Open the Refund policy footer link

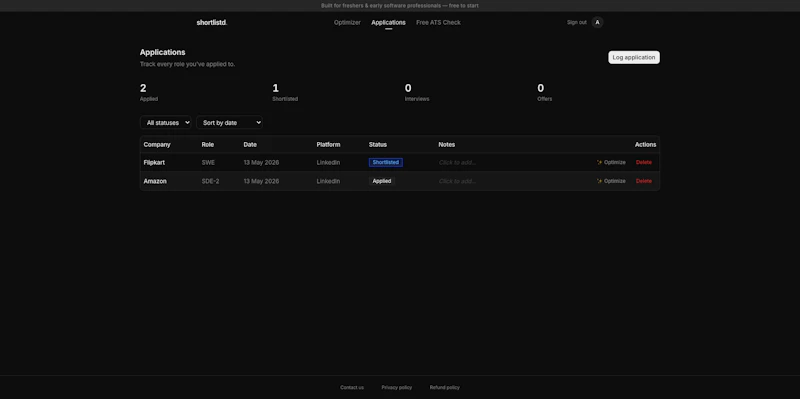pos(444,387)
